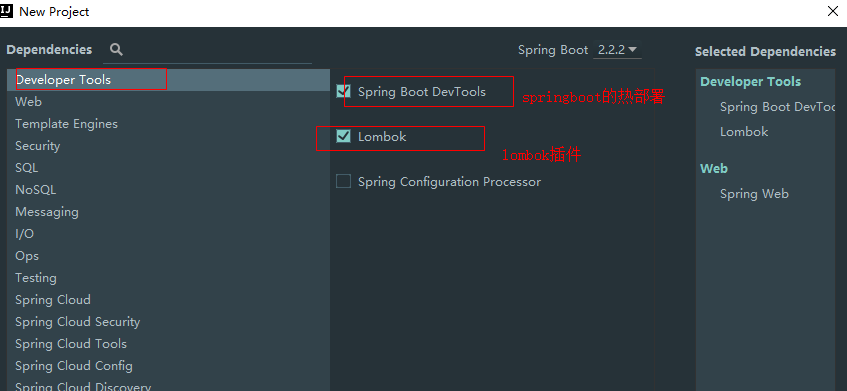
Task: Close the New Project dialog
Action: (833, 11)
